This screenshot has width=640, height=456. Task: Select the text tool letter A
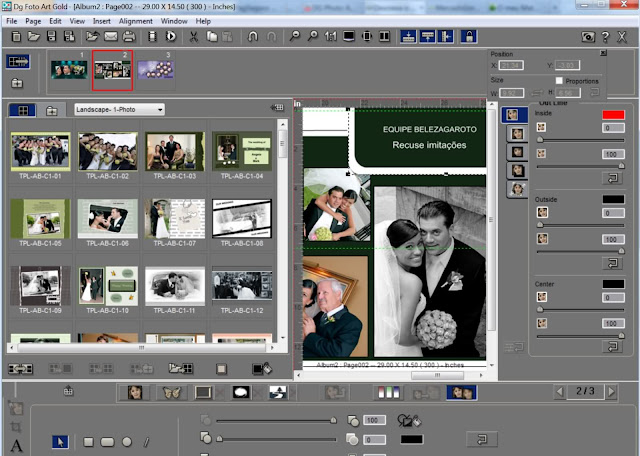(17, 446)
